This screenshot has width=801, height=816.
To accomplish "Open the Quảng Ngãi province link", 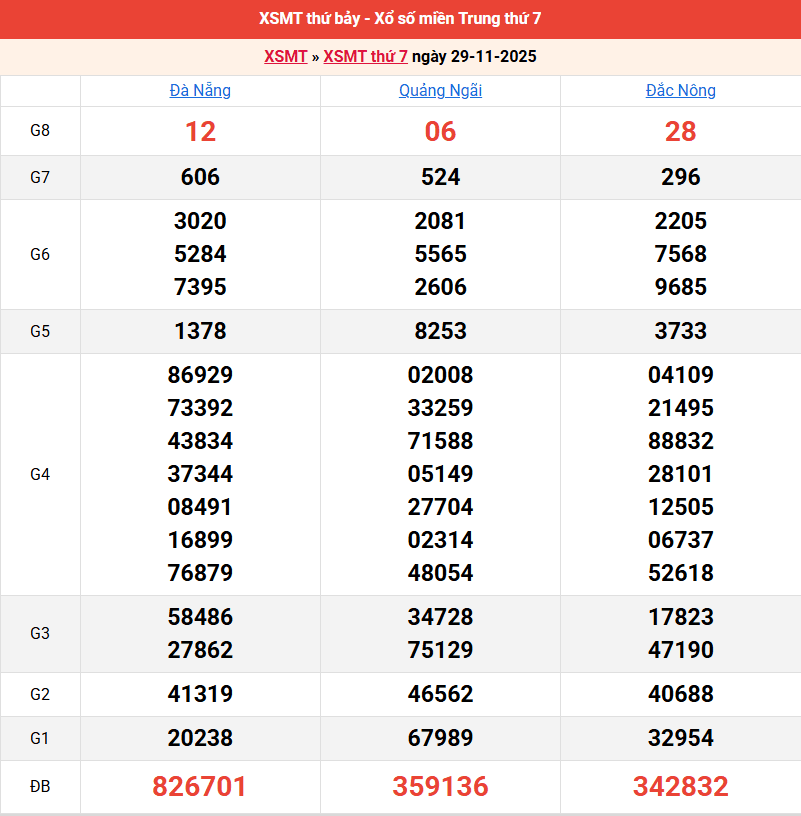I will [440, 91].
